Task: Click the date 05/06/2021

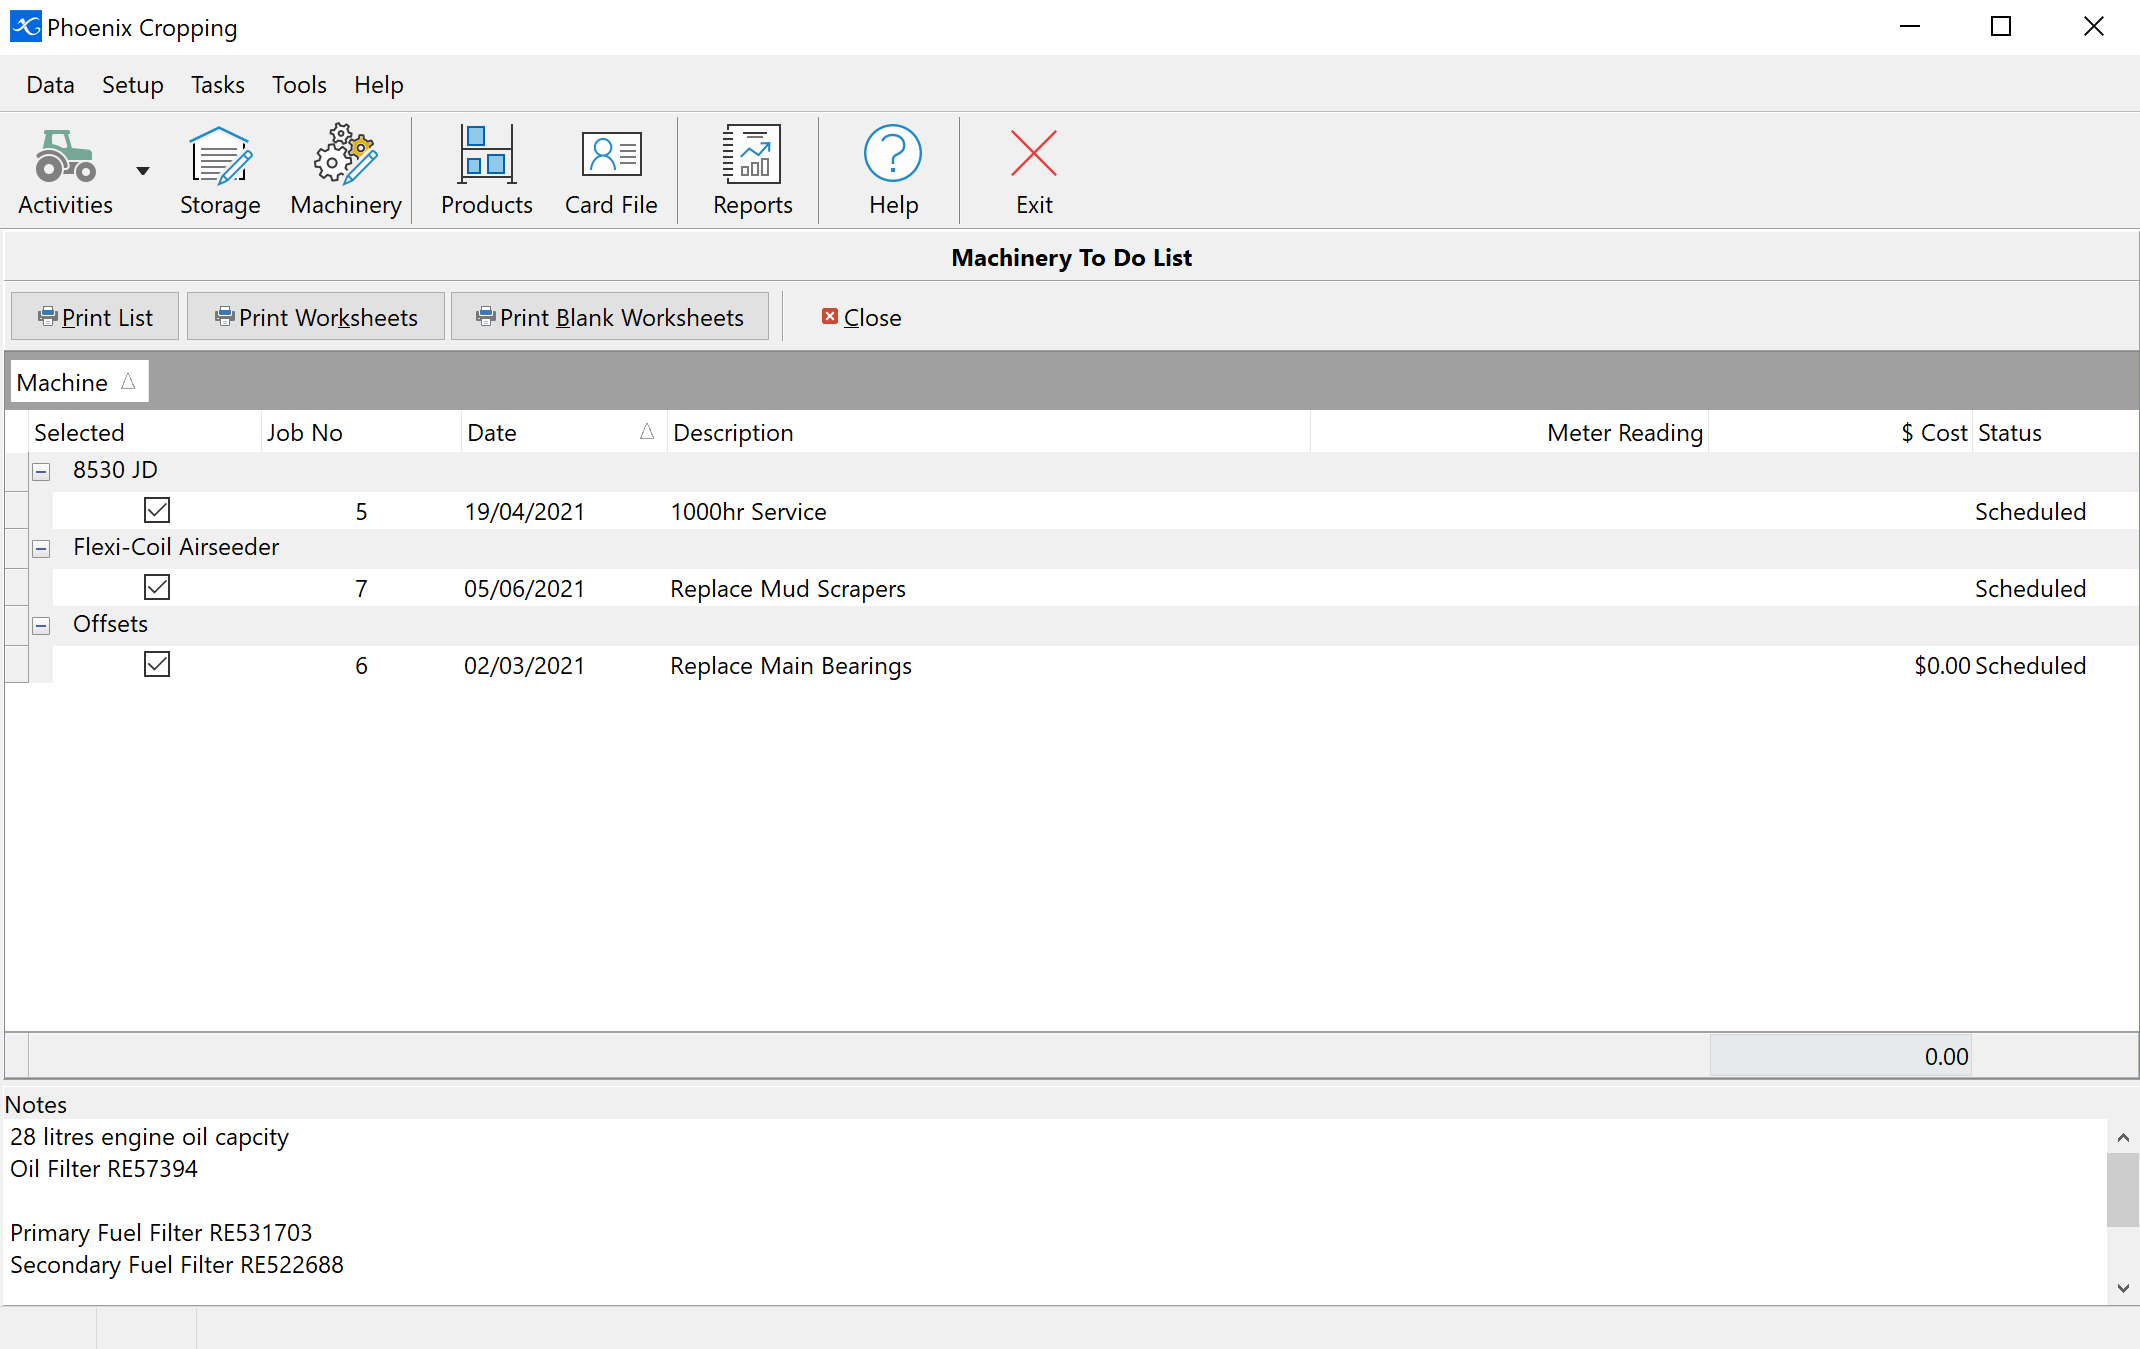Action: pos(524,589)
